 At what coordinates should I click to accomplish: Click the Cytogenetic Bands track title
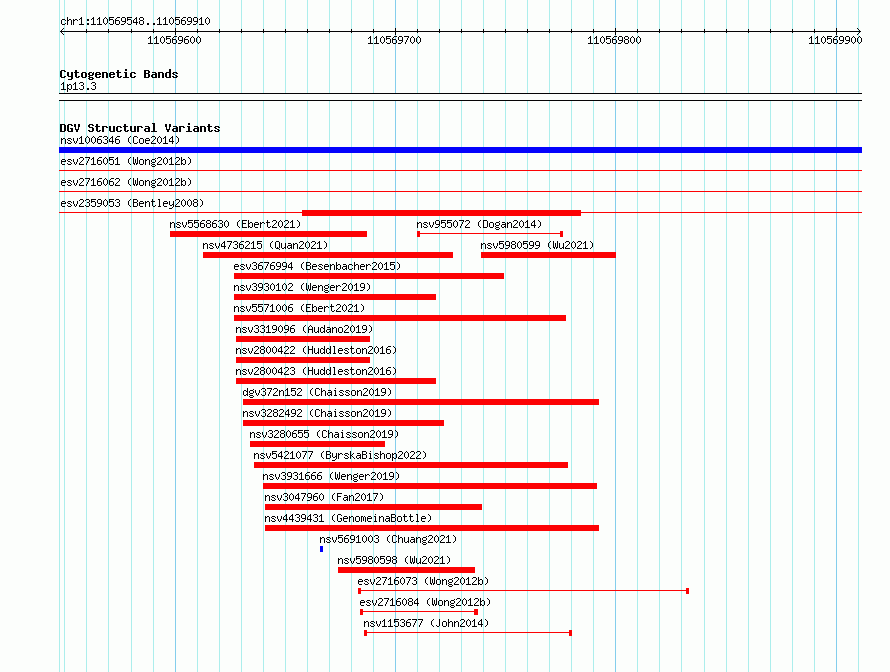119,74
